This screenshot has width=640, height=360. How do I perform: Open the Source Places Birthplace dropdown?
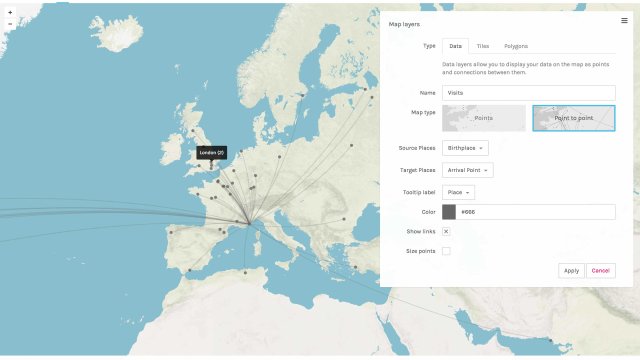(x=465, y=148)
